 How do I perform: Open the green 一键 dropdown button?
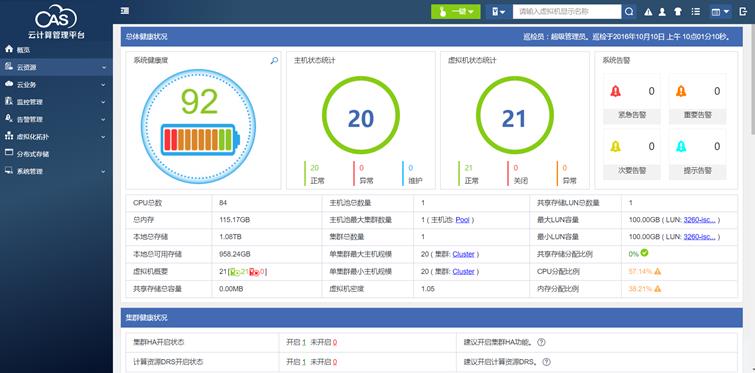tap(456, 12)
